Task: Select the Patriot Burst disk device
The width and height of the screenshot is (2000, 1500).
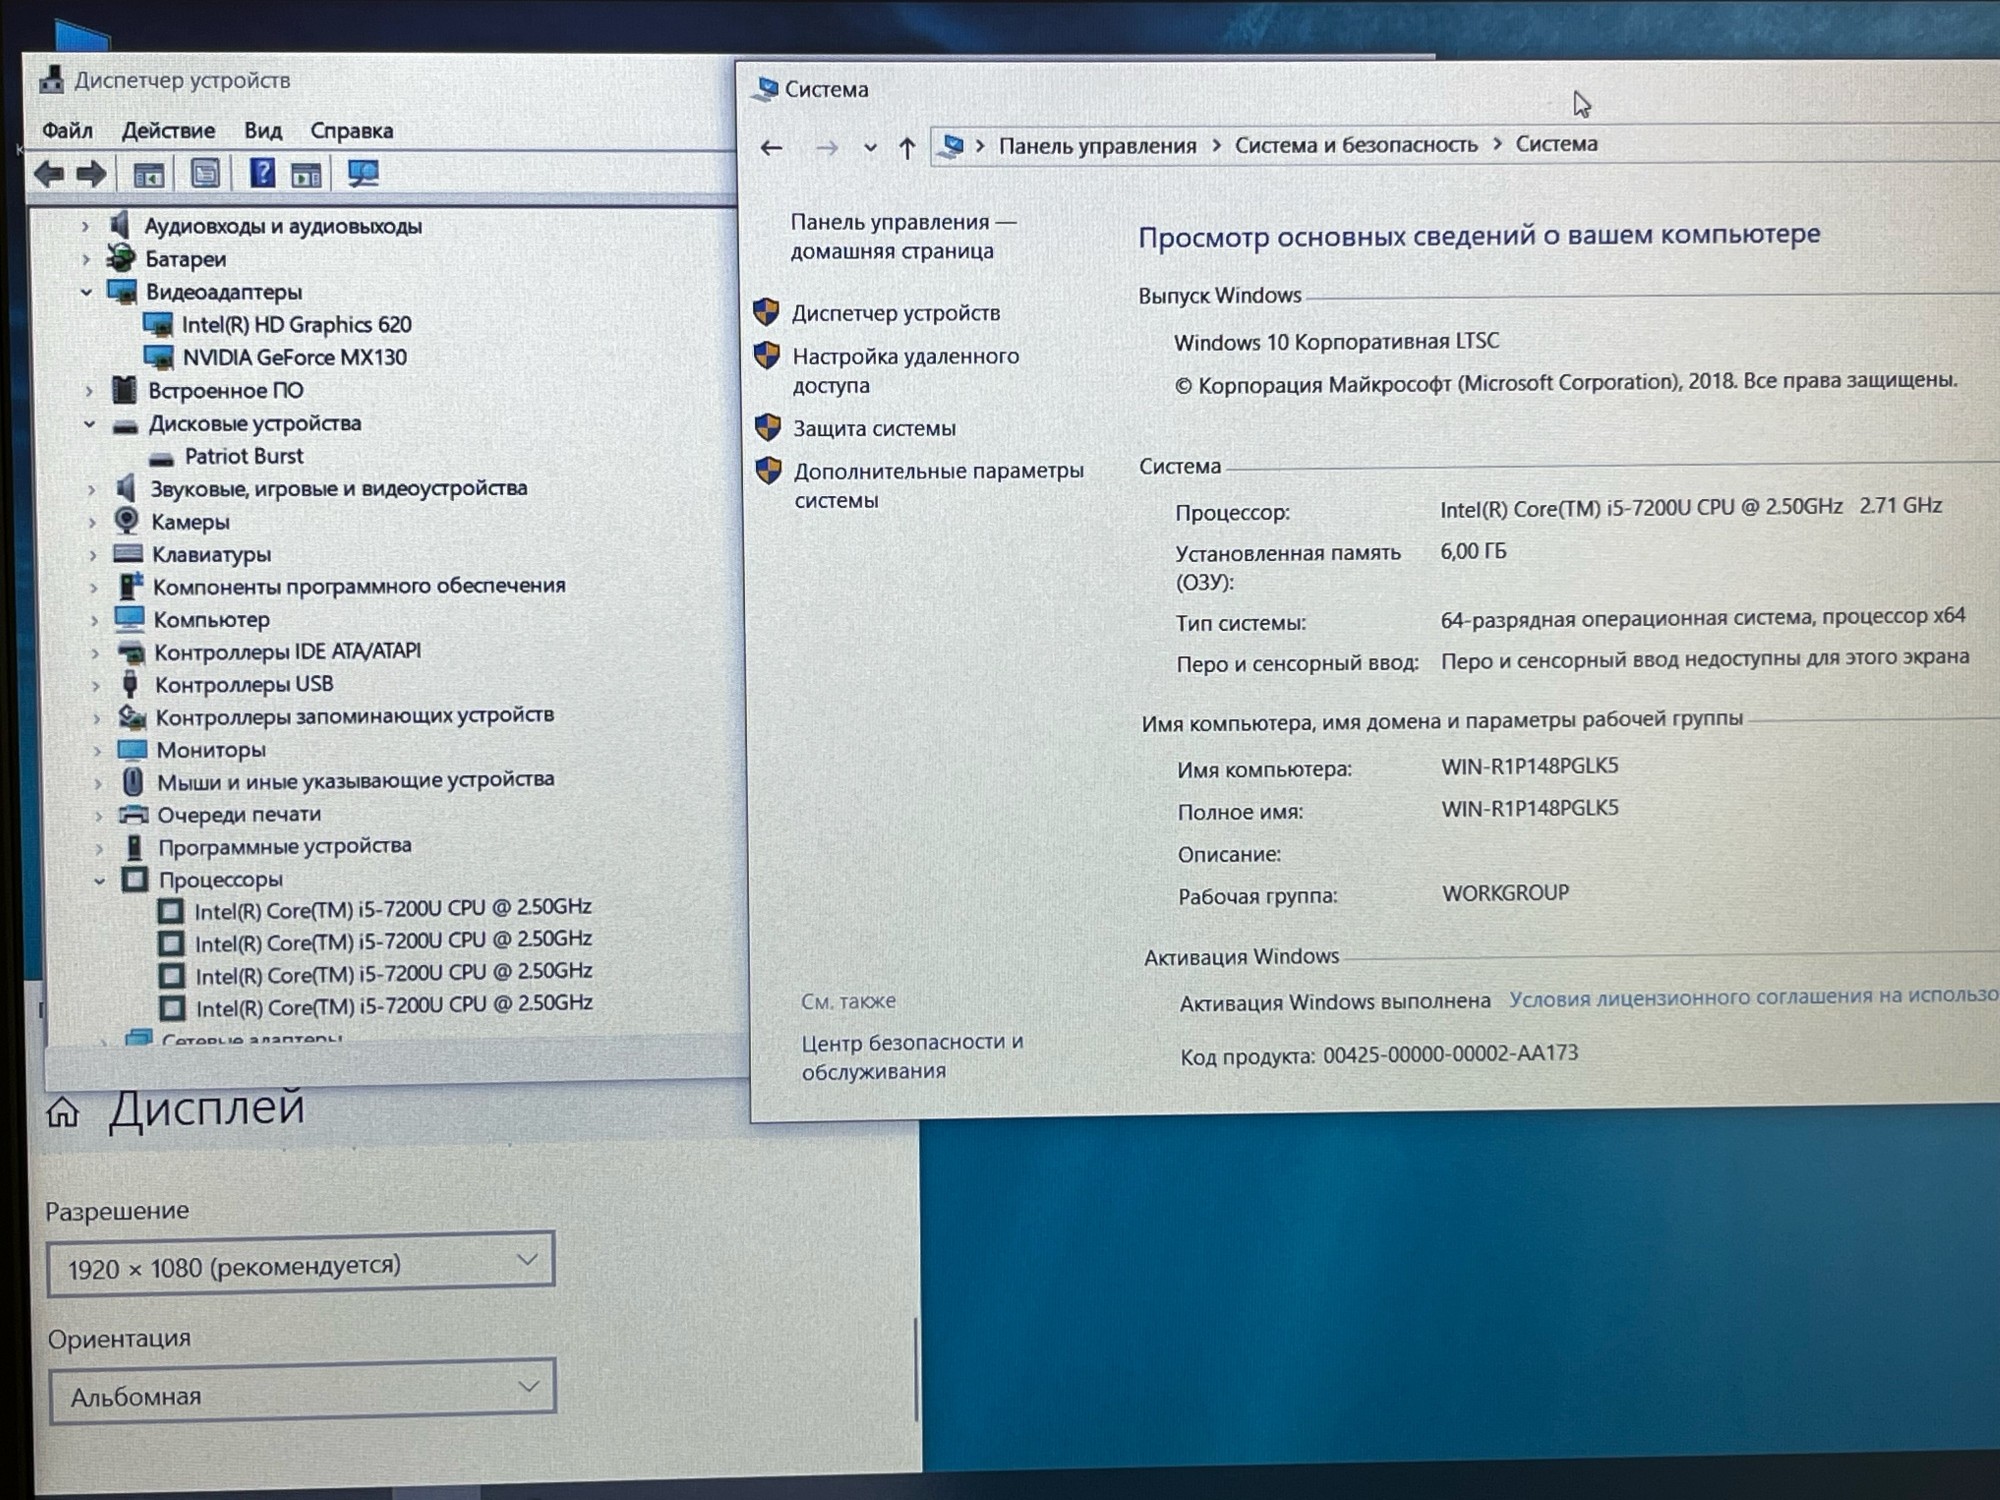Action: 244,456
